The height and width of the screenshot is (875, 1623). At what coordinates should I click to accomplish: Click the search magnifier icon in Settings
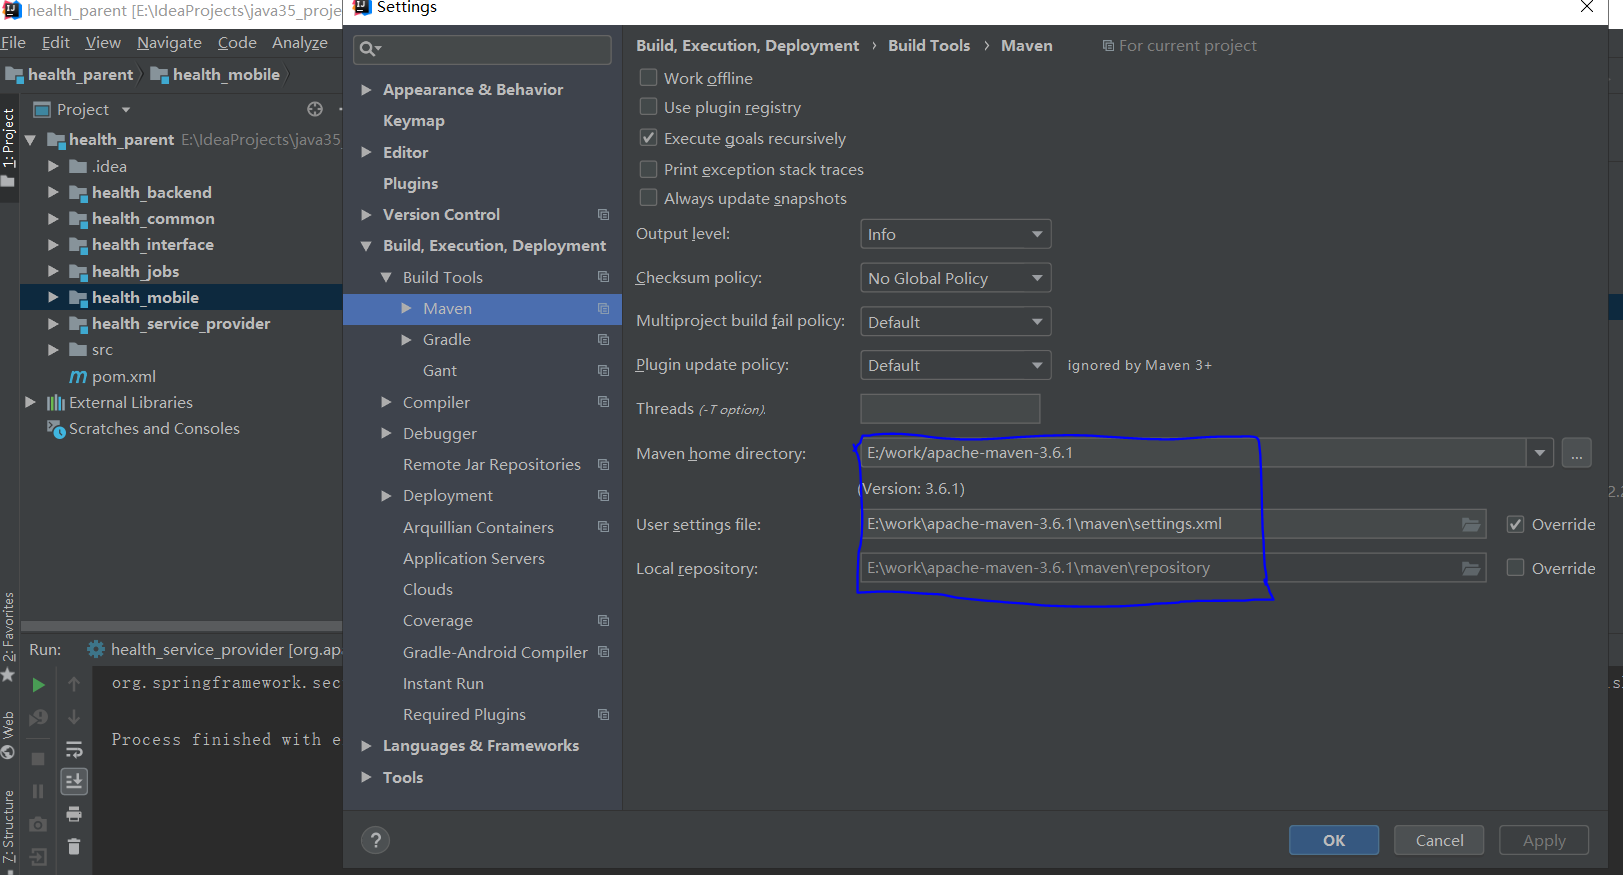pos(369,49)
